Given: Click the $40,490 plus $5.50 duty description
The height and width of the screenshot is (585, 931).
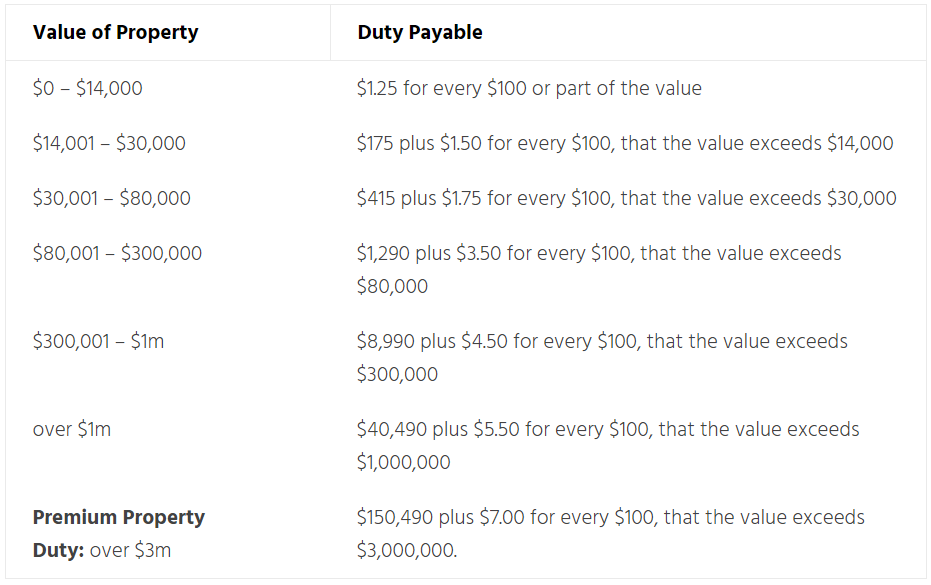Looking at the screenshot, I should 608,445.
